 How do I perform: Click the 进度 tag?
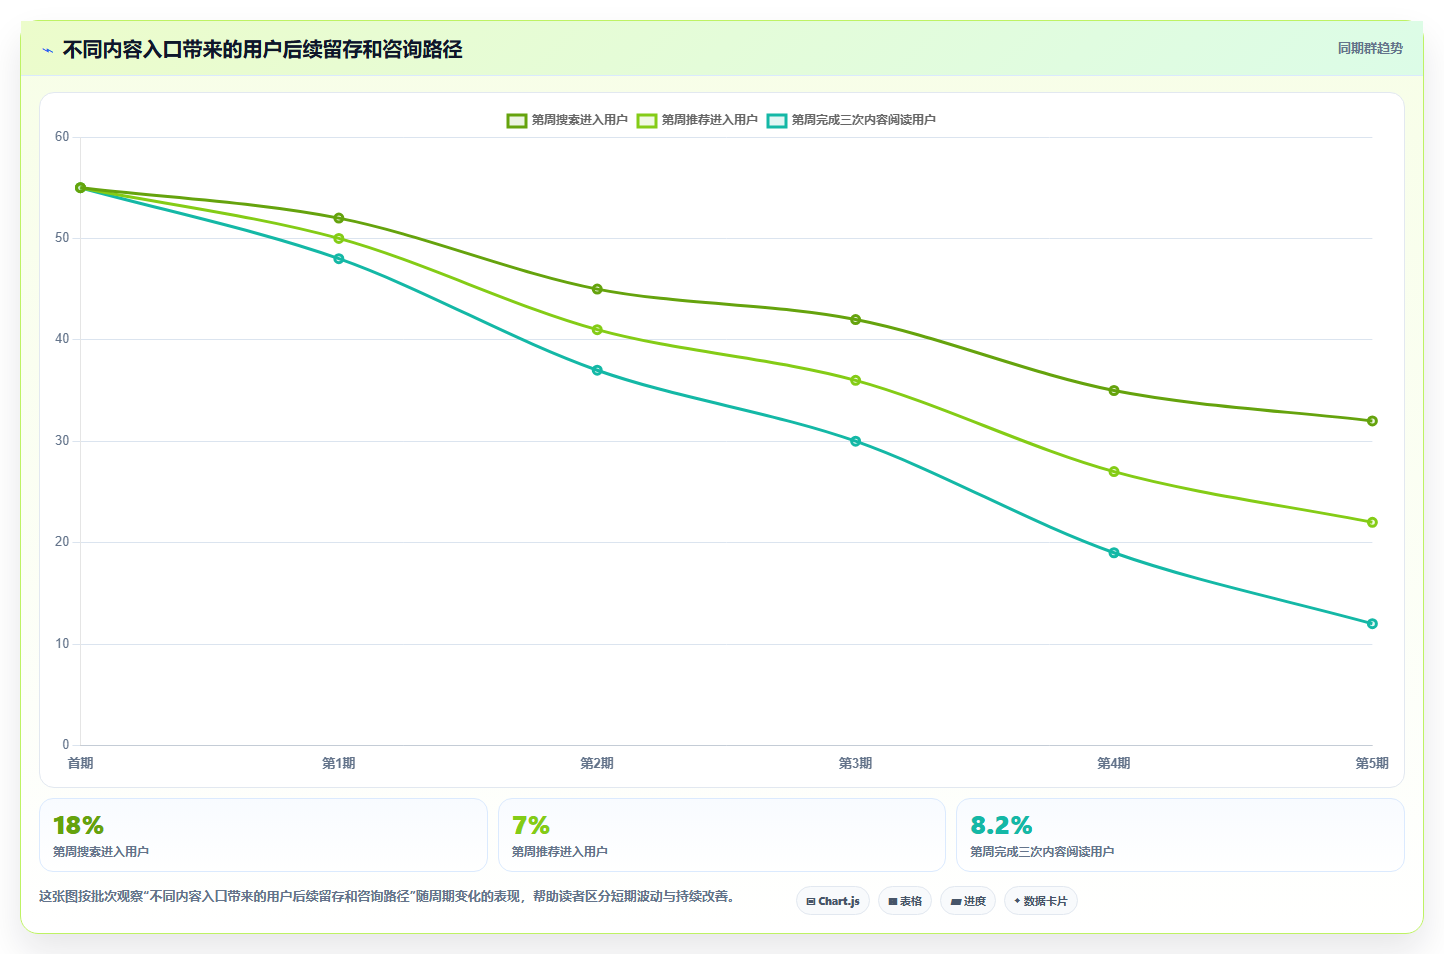point(968,901)
